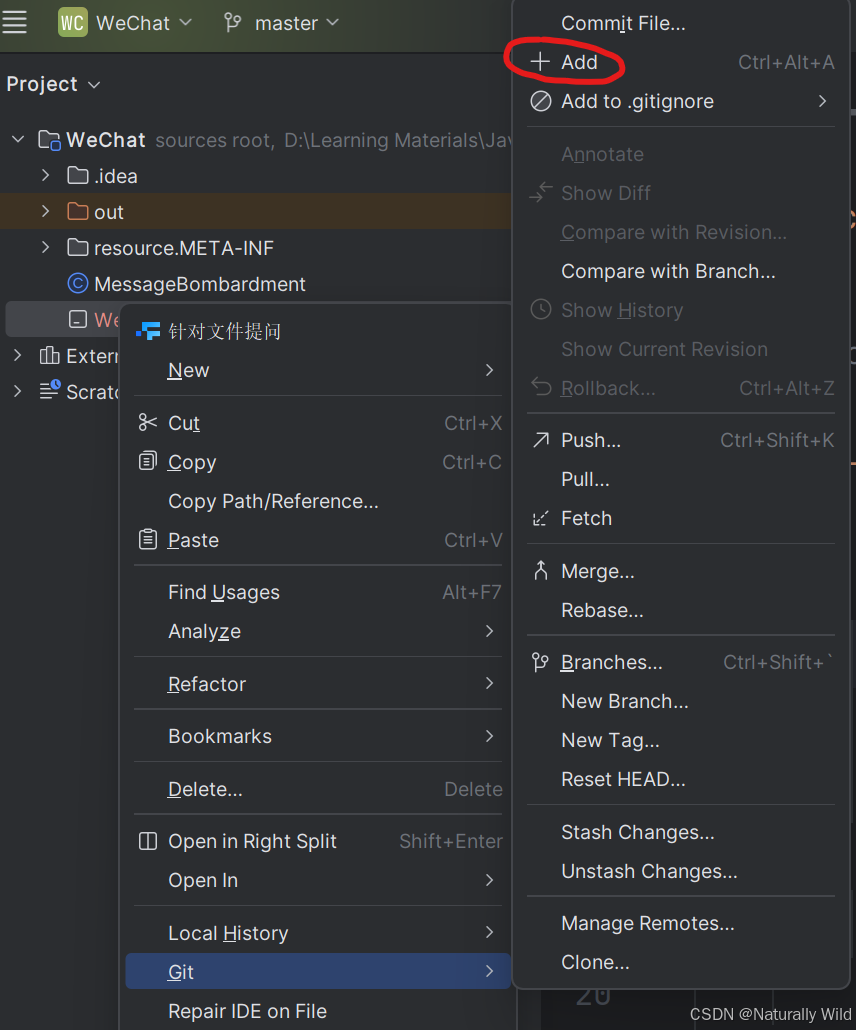This screenshot has width=856, height=1030.
Task: Select Copy Path/Reference...
Action: point(318,501)
